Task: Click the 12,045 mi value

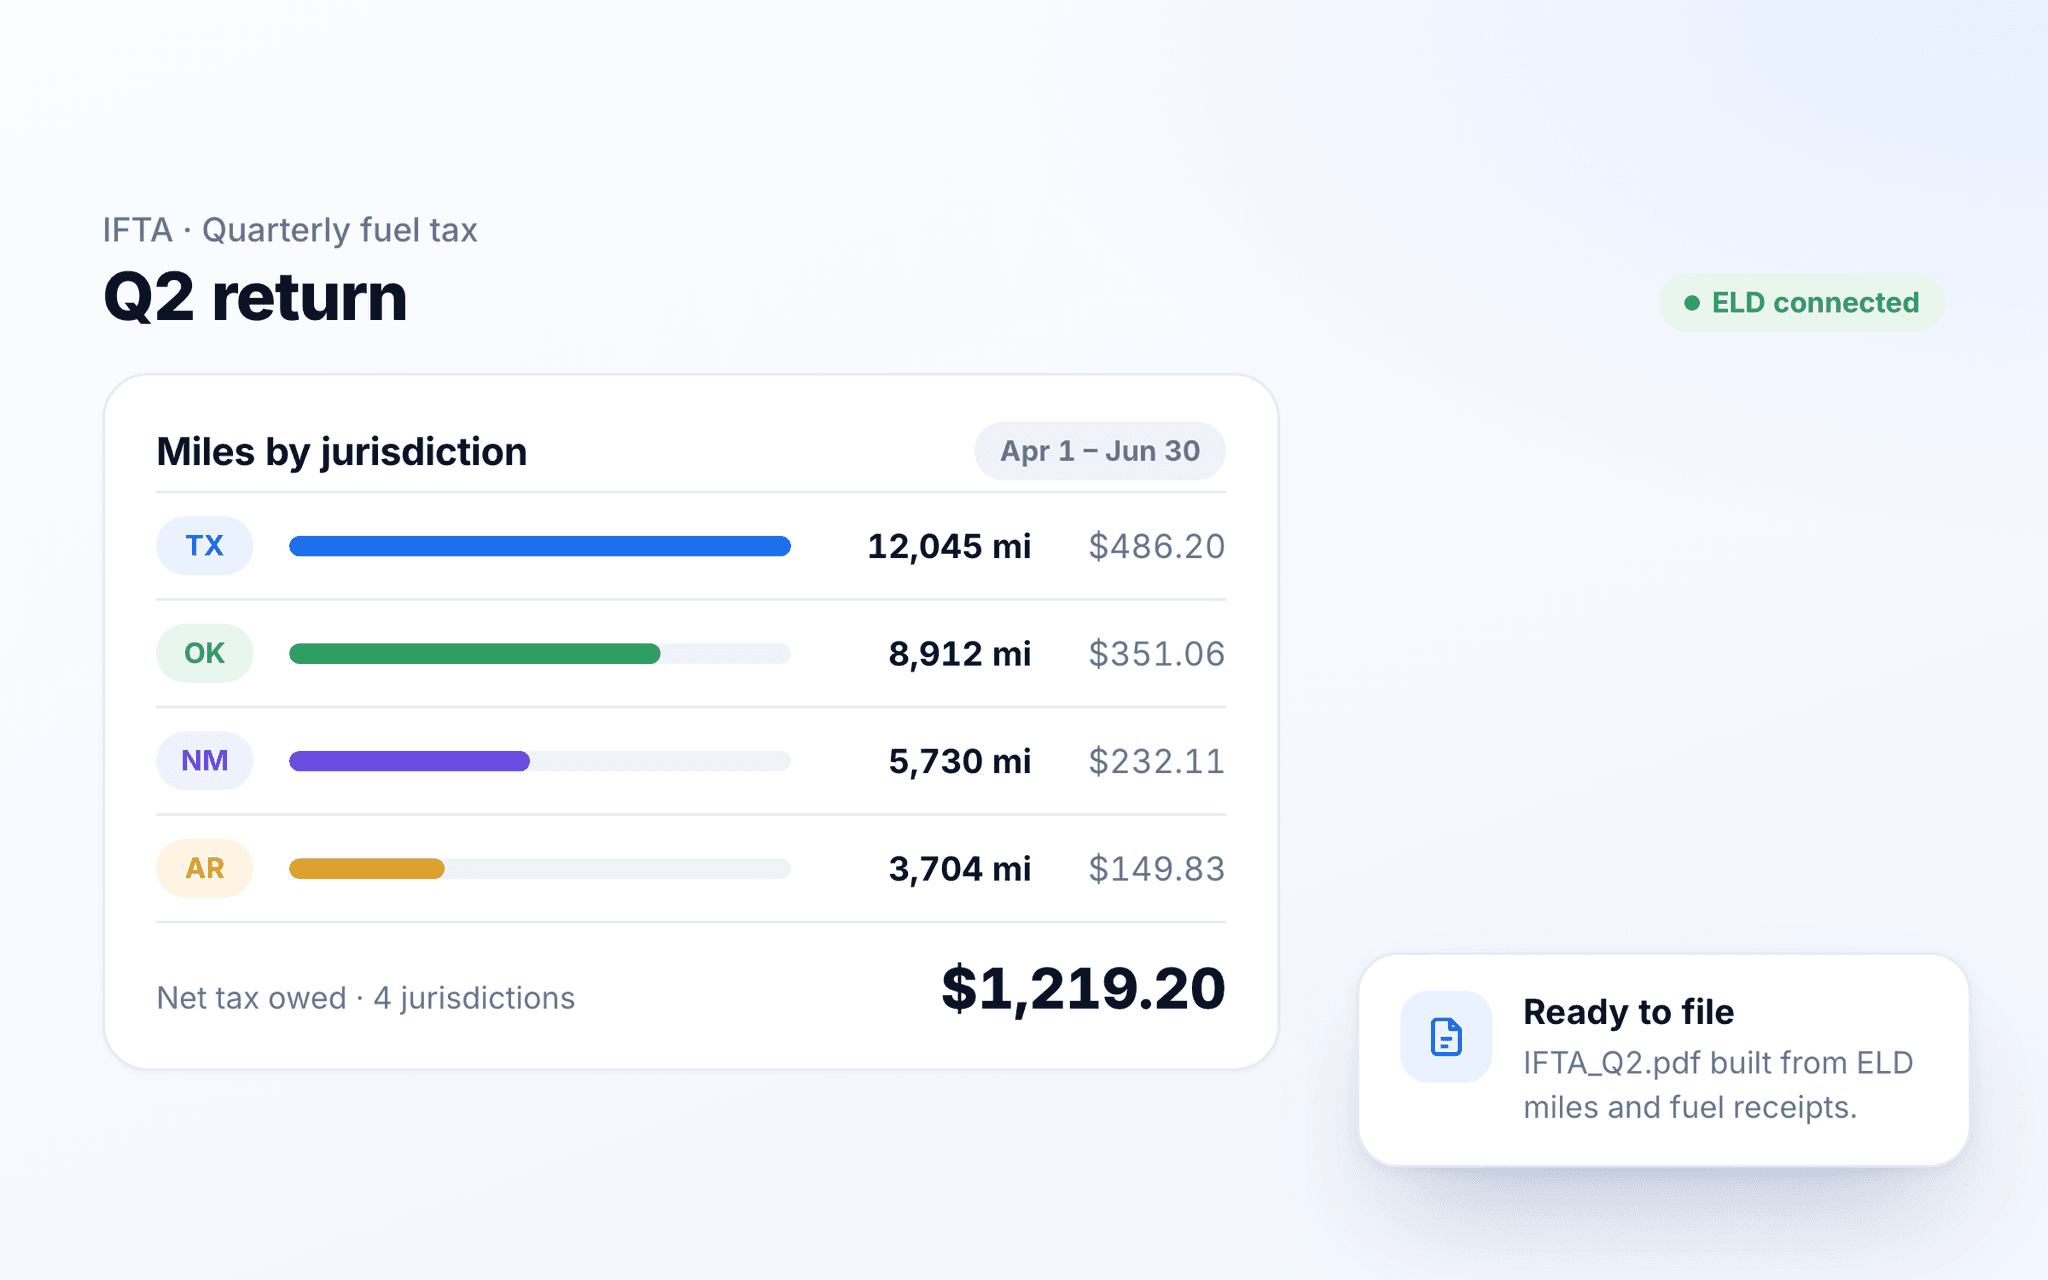Action: [949, 546]
